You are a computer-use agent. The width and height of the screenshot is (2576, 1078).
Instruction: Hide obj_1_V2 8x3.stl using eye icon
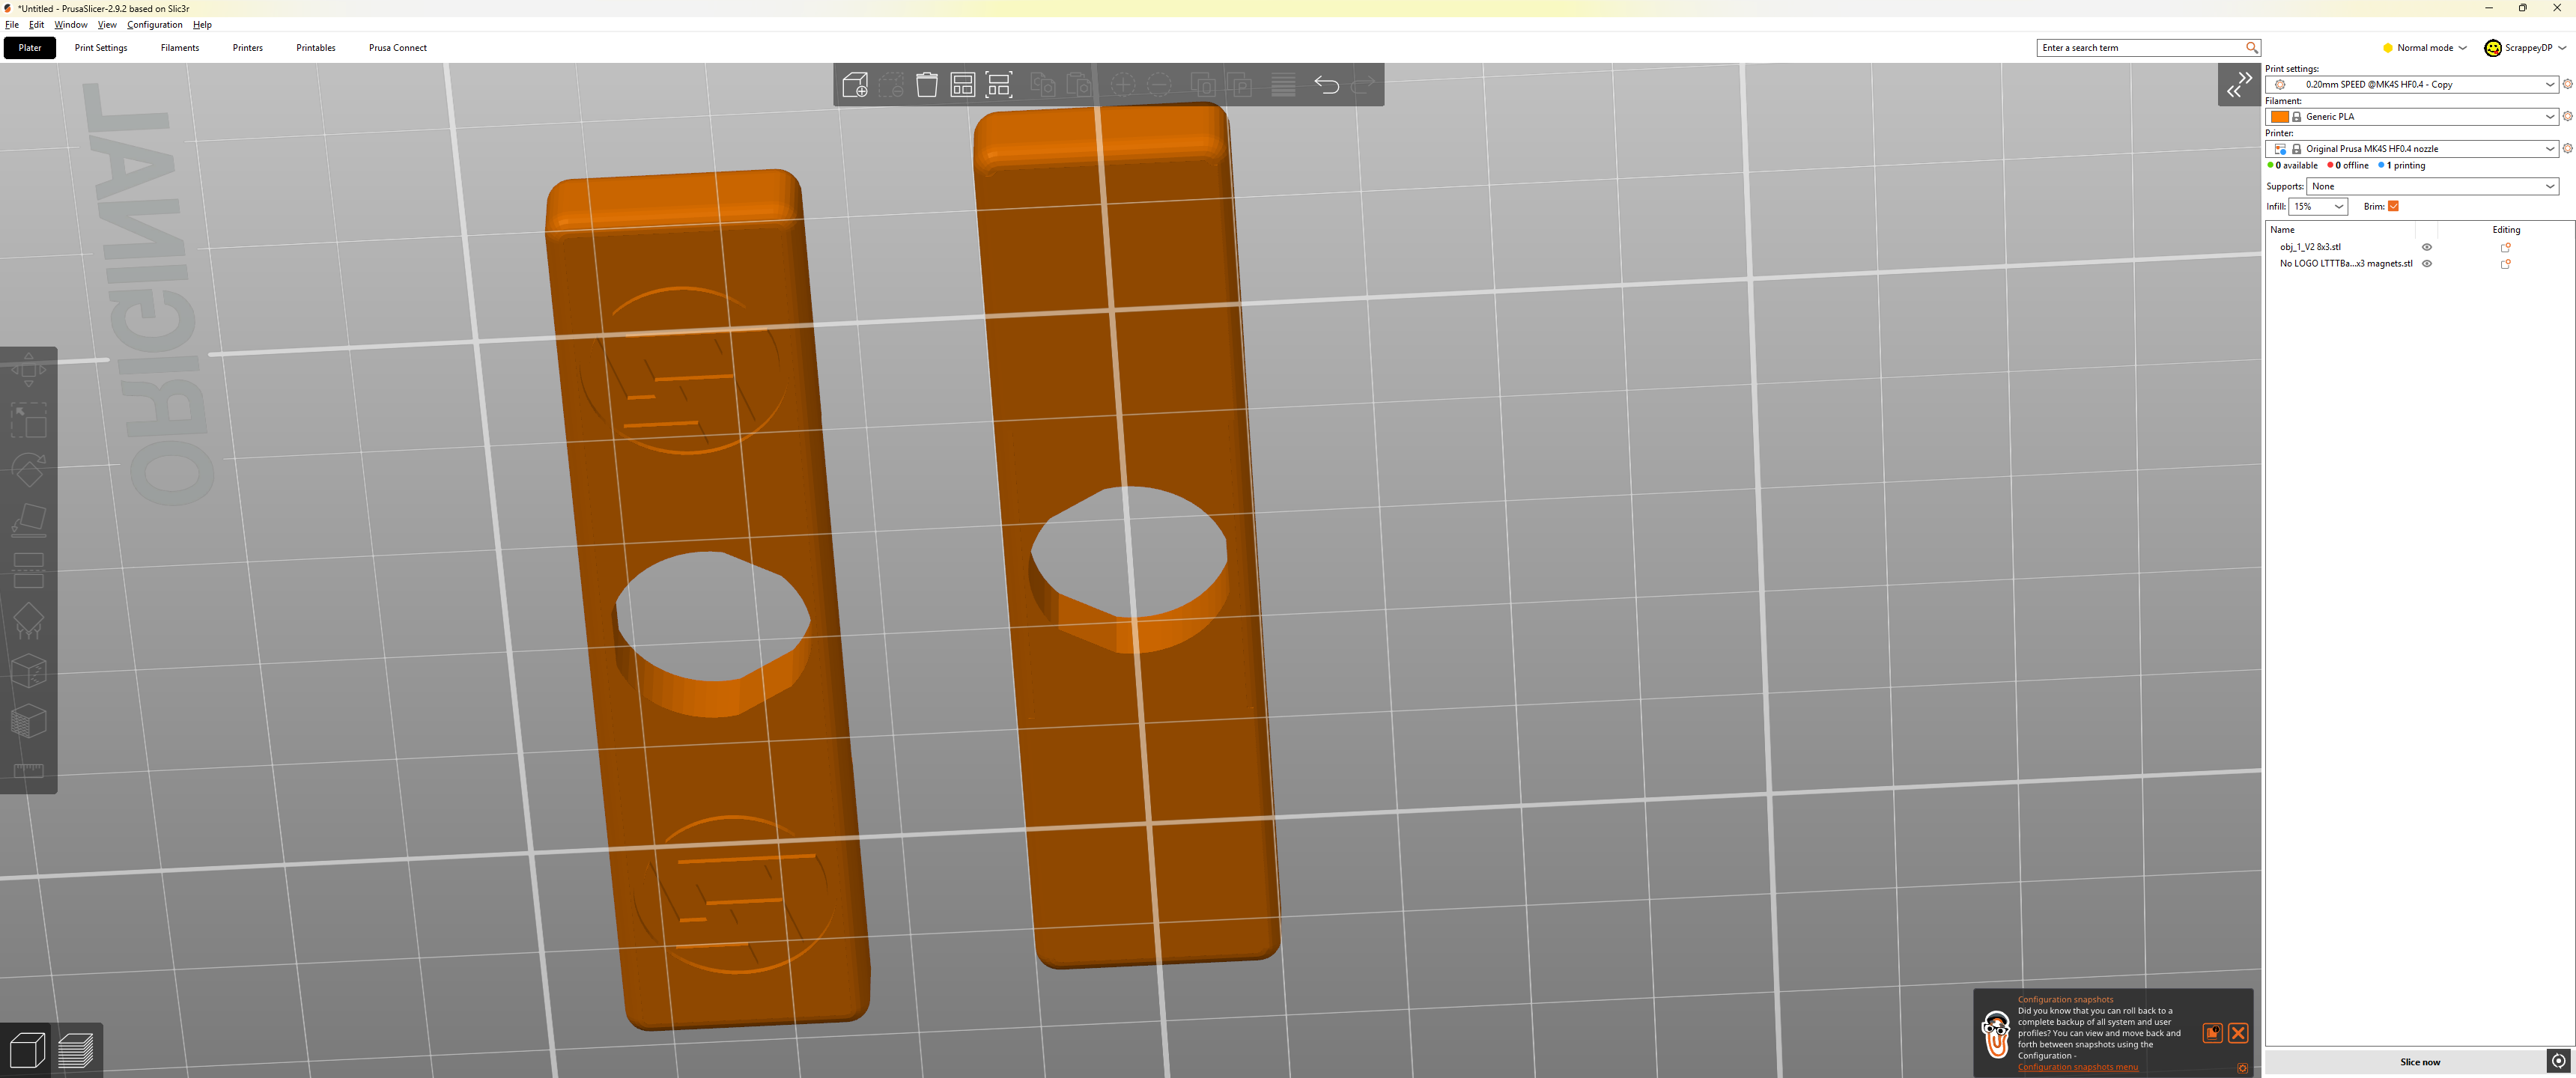point(2427,247)
